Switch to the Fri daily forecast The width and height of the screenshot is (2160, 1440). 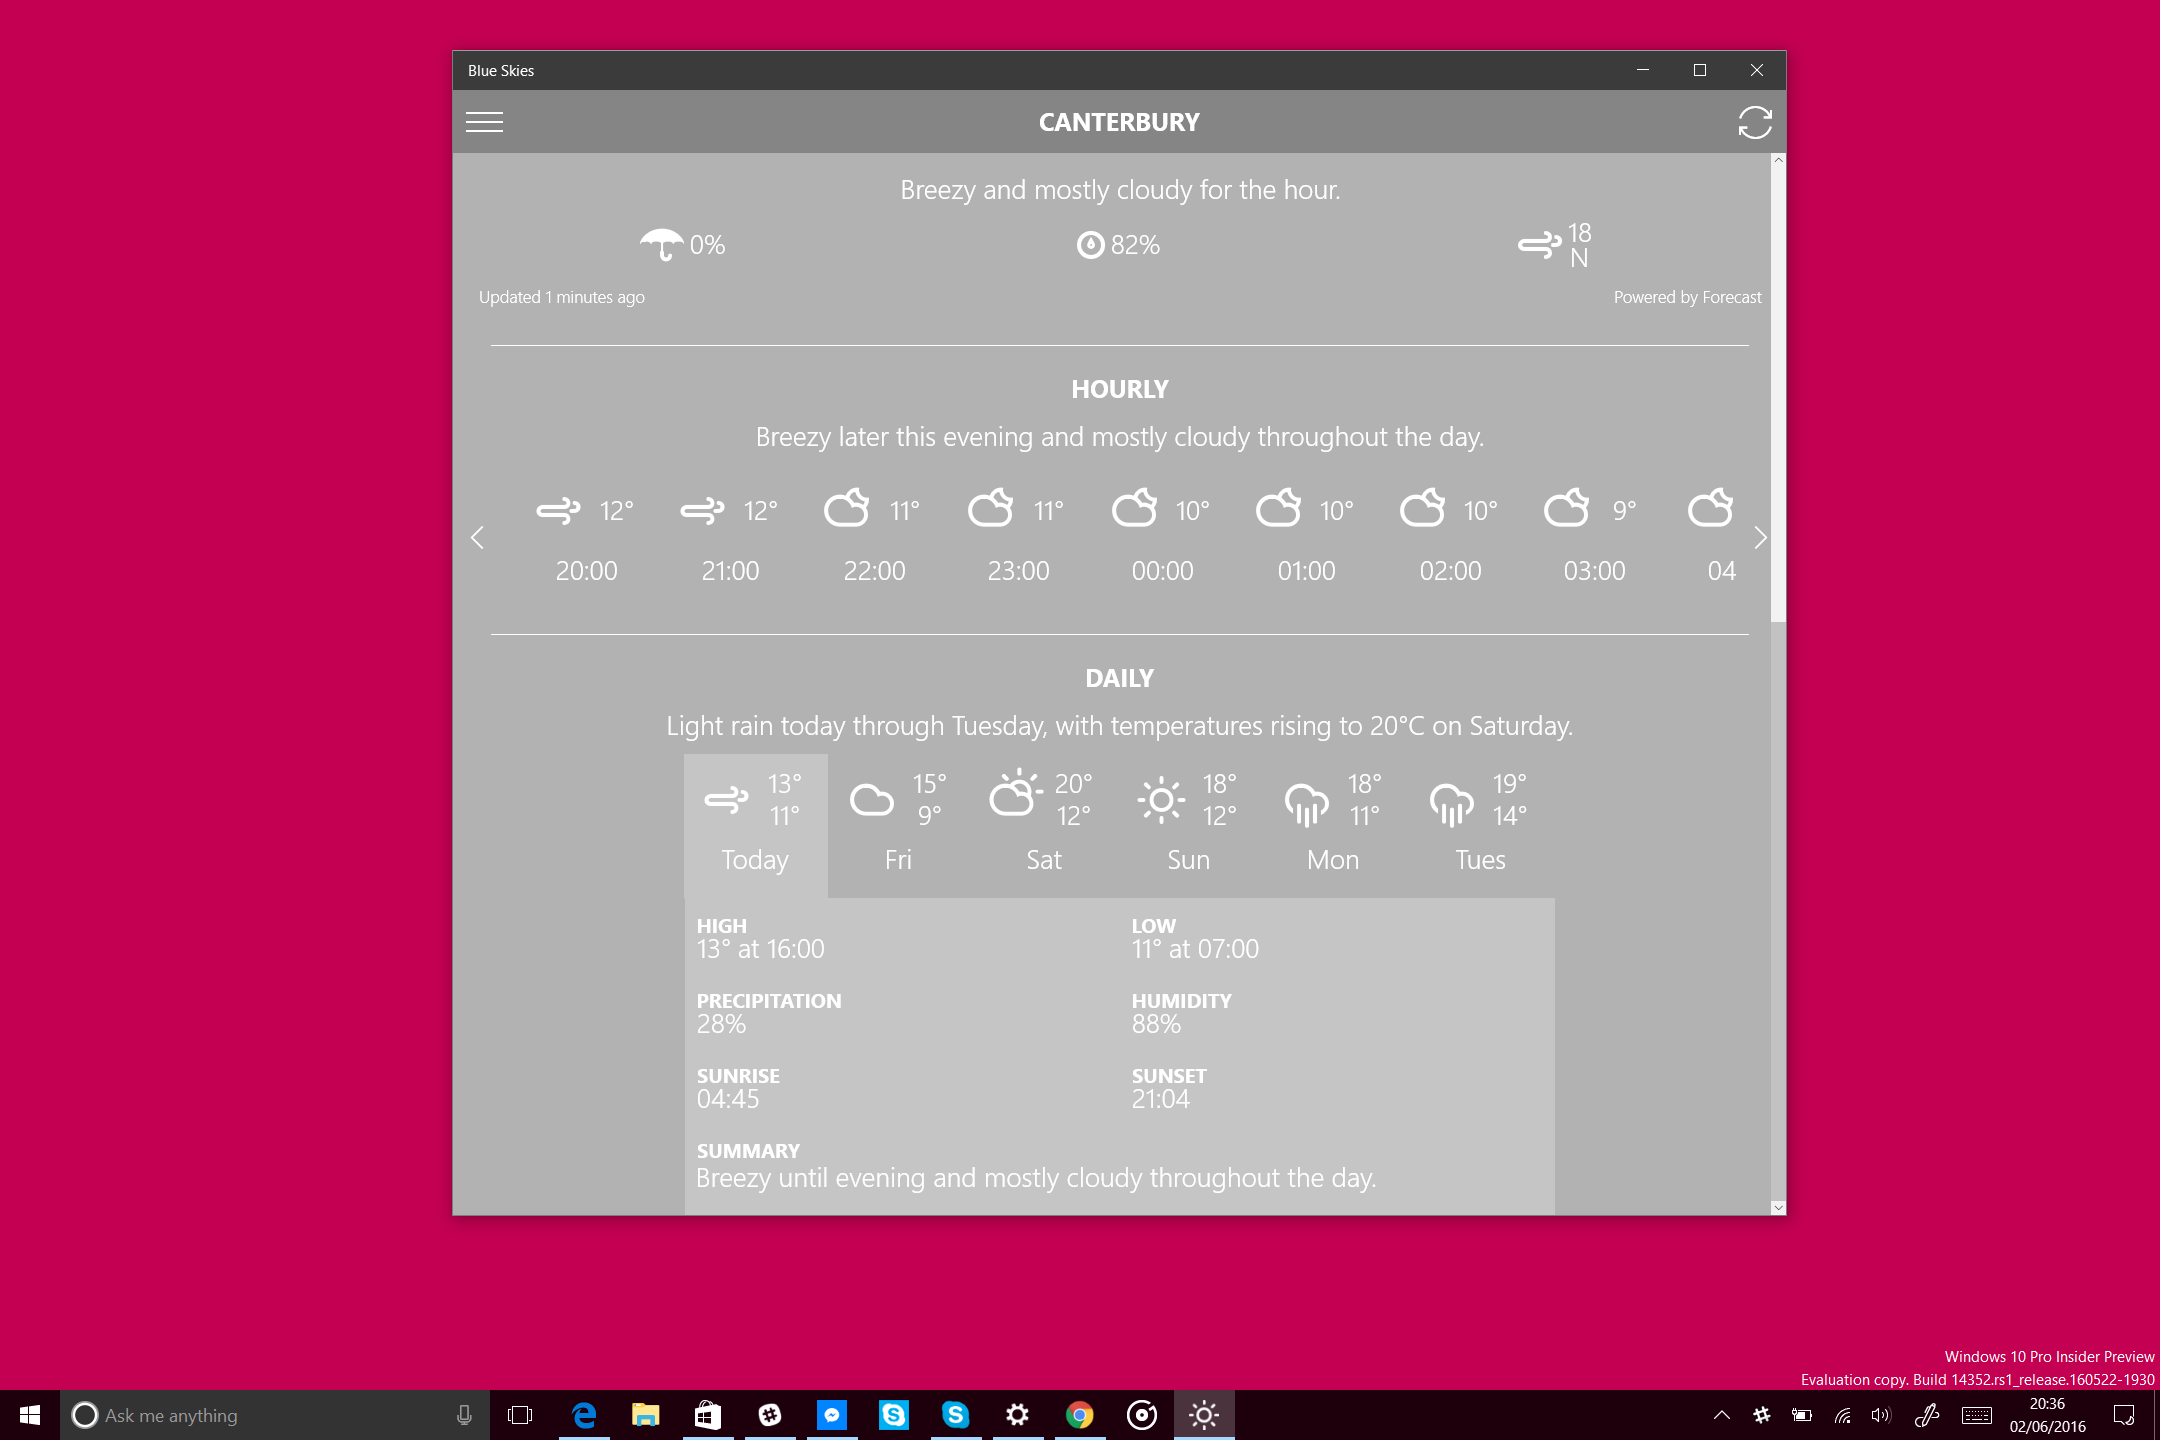899,825
